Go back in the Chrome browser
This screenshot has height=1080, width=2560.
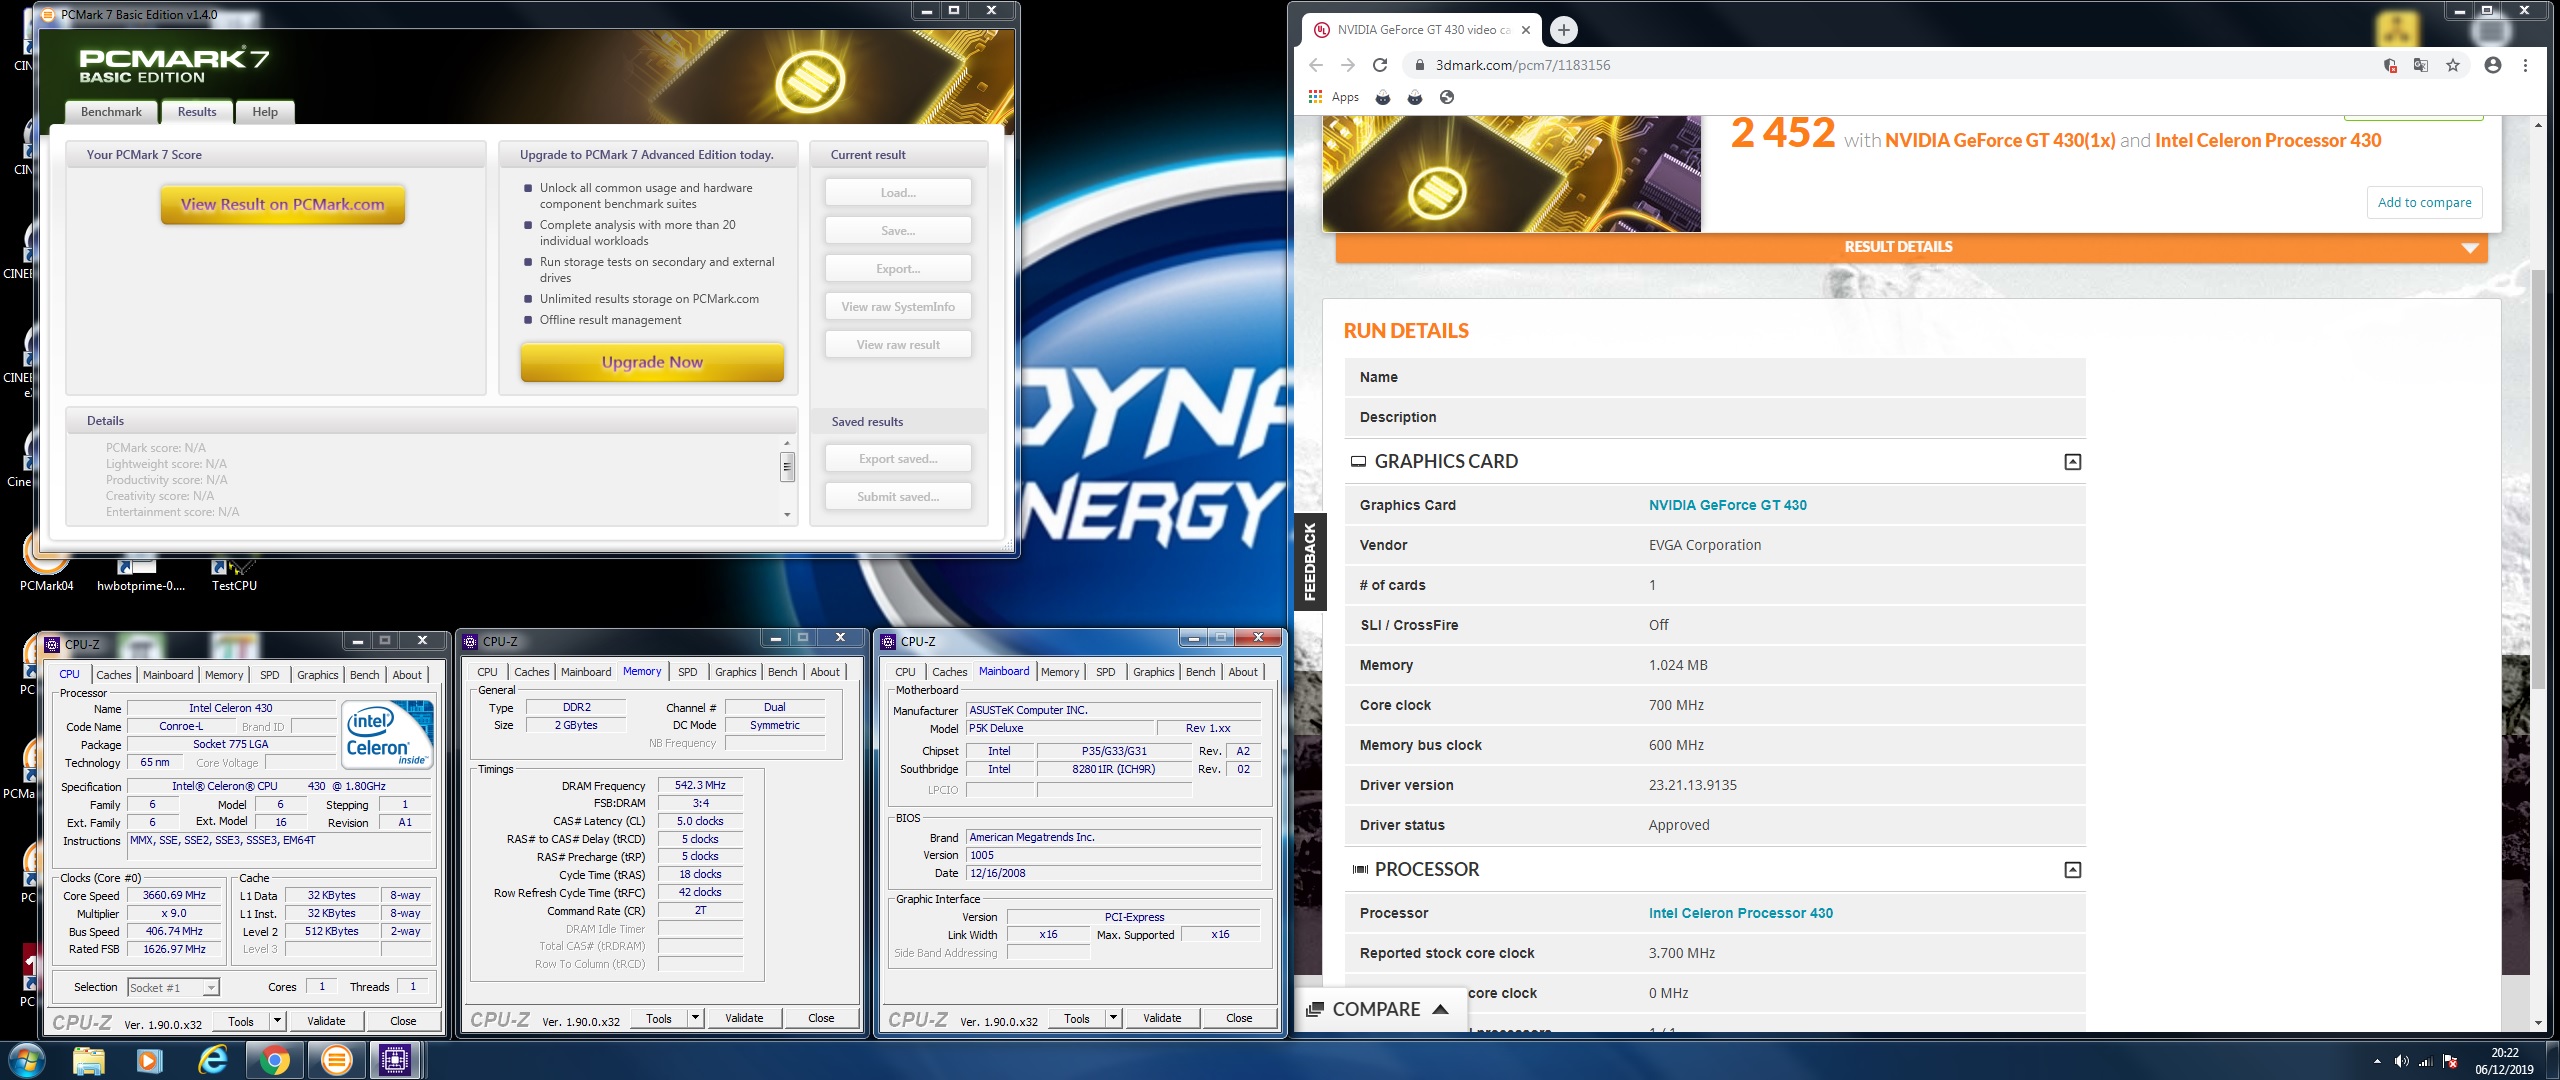pyautogui.click(x=1316, y=65)
